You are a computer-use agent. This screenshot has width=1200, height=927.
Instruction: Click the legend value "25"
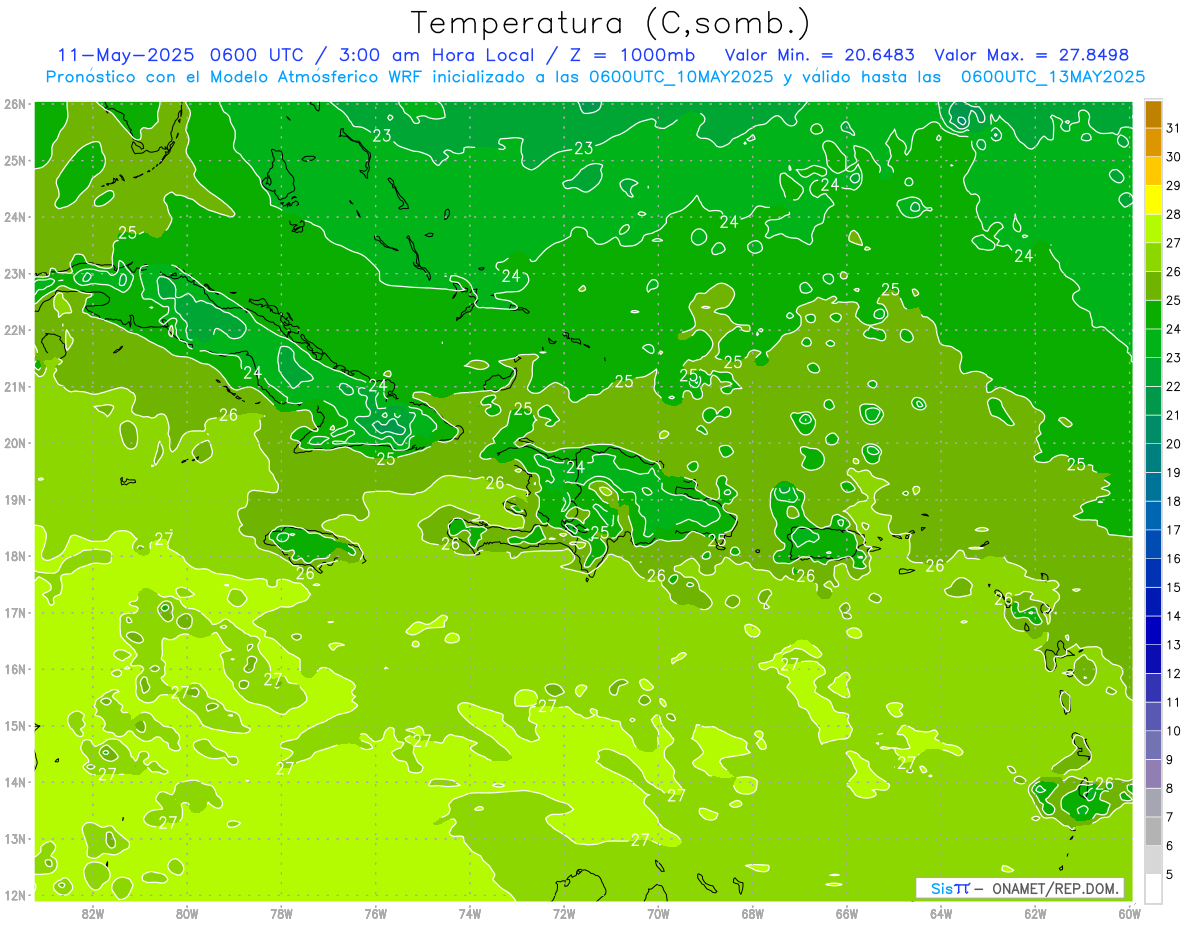tap(1174, 300)
